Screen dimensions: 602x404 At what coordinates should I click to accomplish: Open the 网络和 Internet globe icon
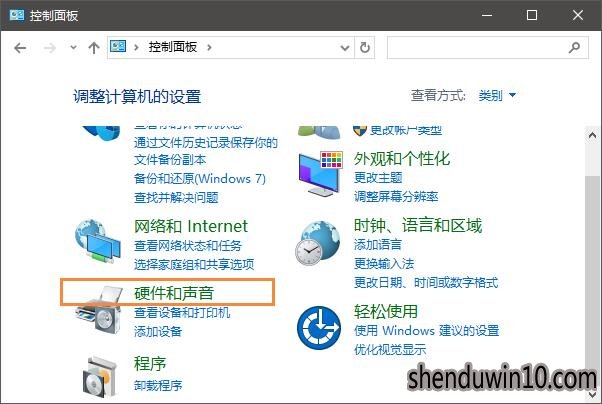pyautogui.click(x=98, y=241)
